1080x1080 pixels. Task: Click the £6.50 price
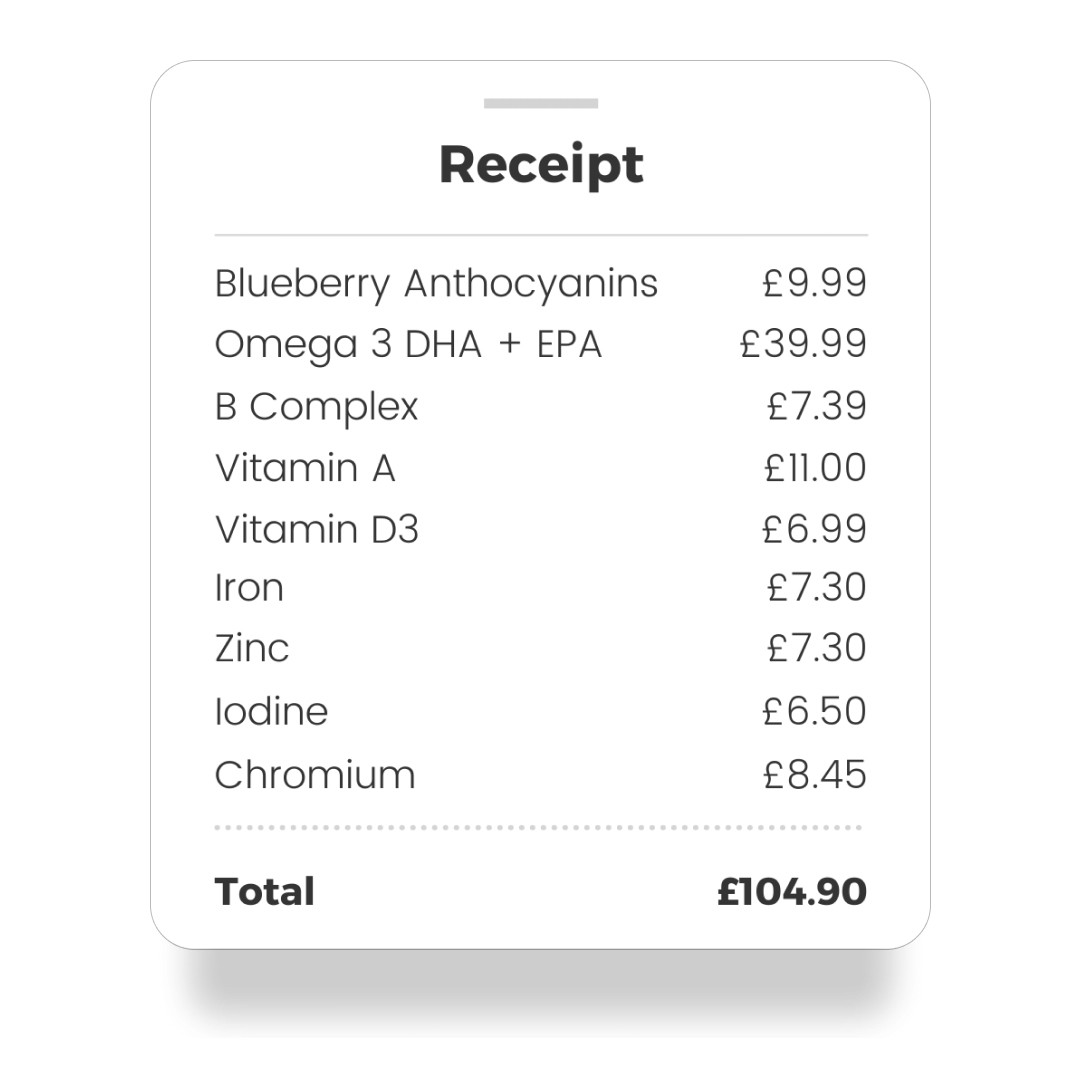click(814, 711)
